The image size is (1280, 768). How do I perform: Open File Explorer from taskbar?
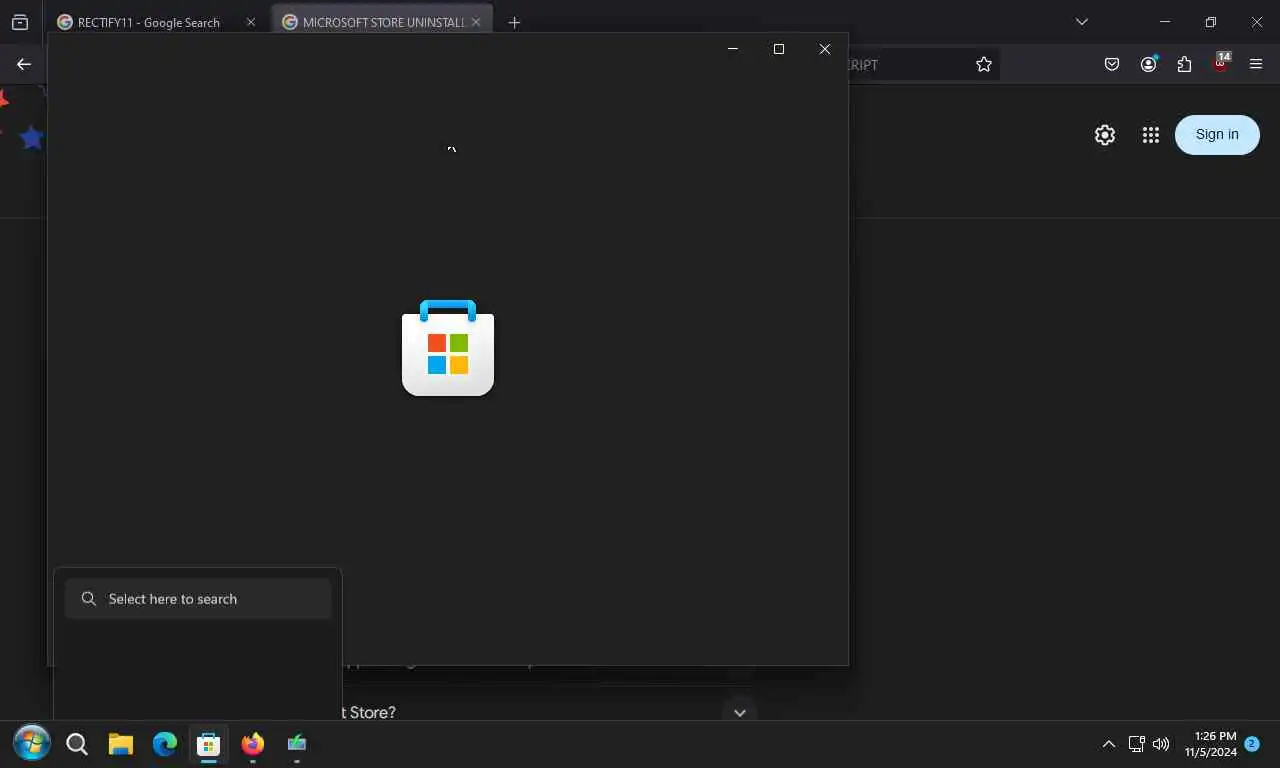[x=121, y=743]
